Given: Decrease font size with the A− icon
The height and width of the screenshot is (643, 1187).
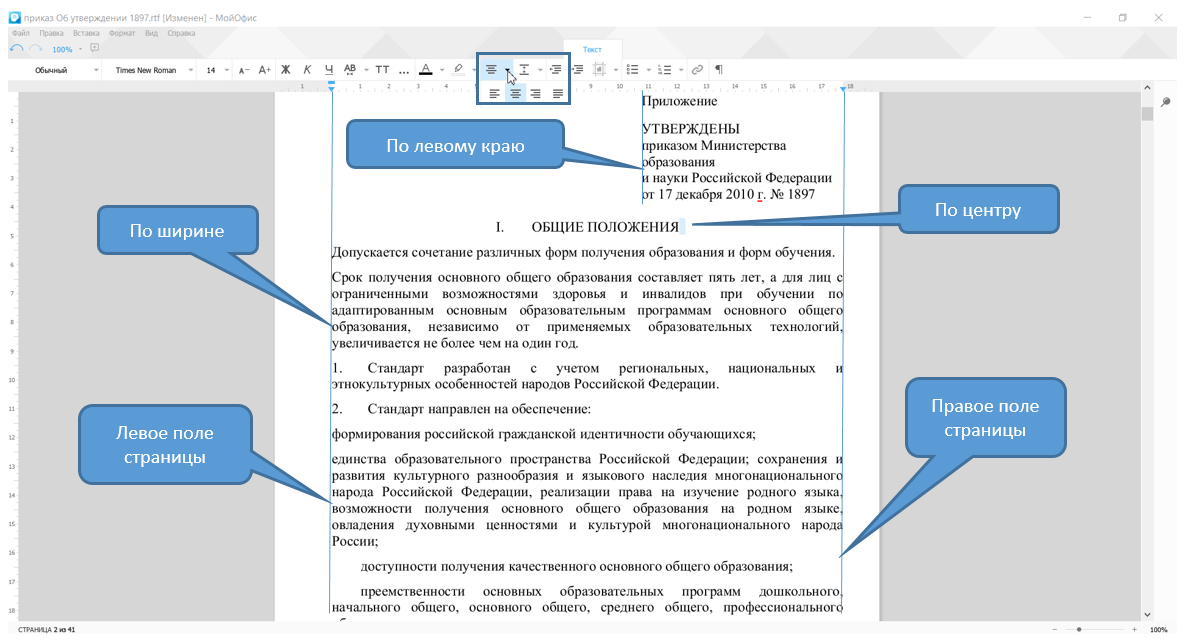Looking at the screenshot, I should [244, 70].
